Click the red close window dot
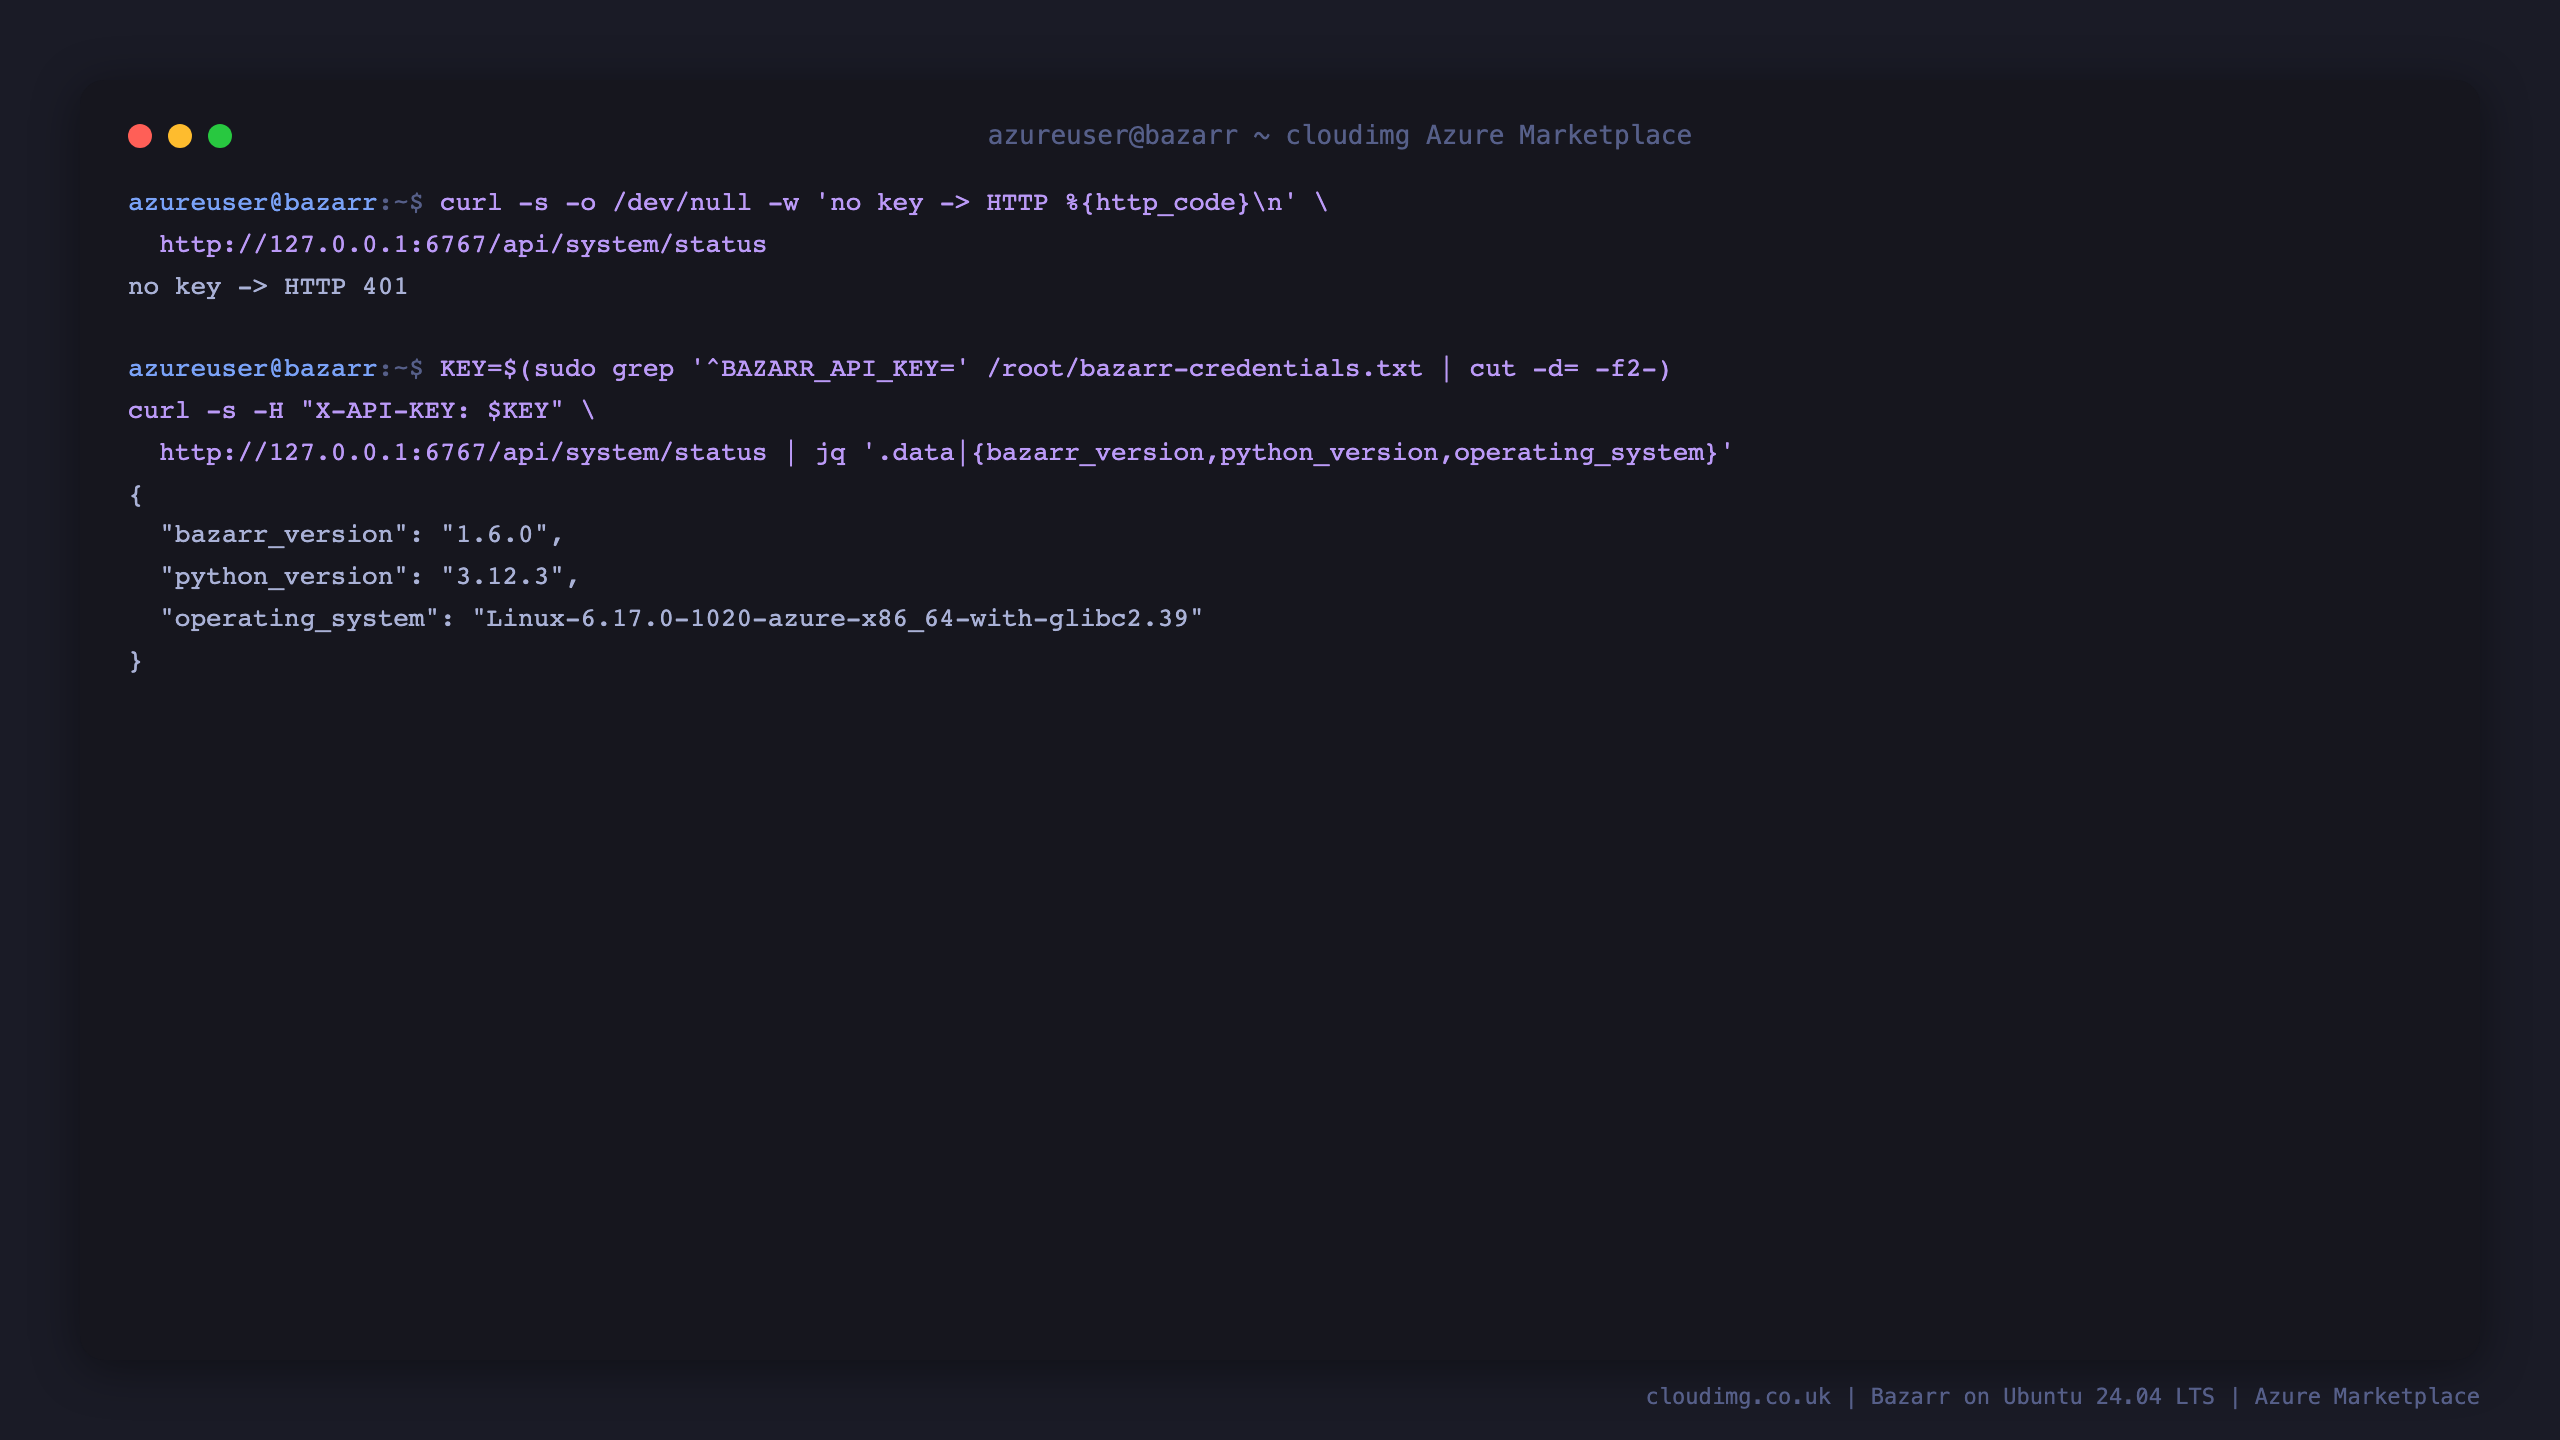Image resolution: width=2560 pixels, height=1440 pixels. (x=140, y=136)
